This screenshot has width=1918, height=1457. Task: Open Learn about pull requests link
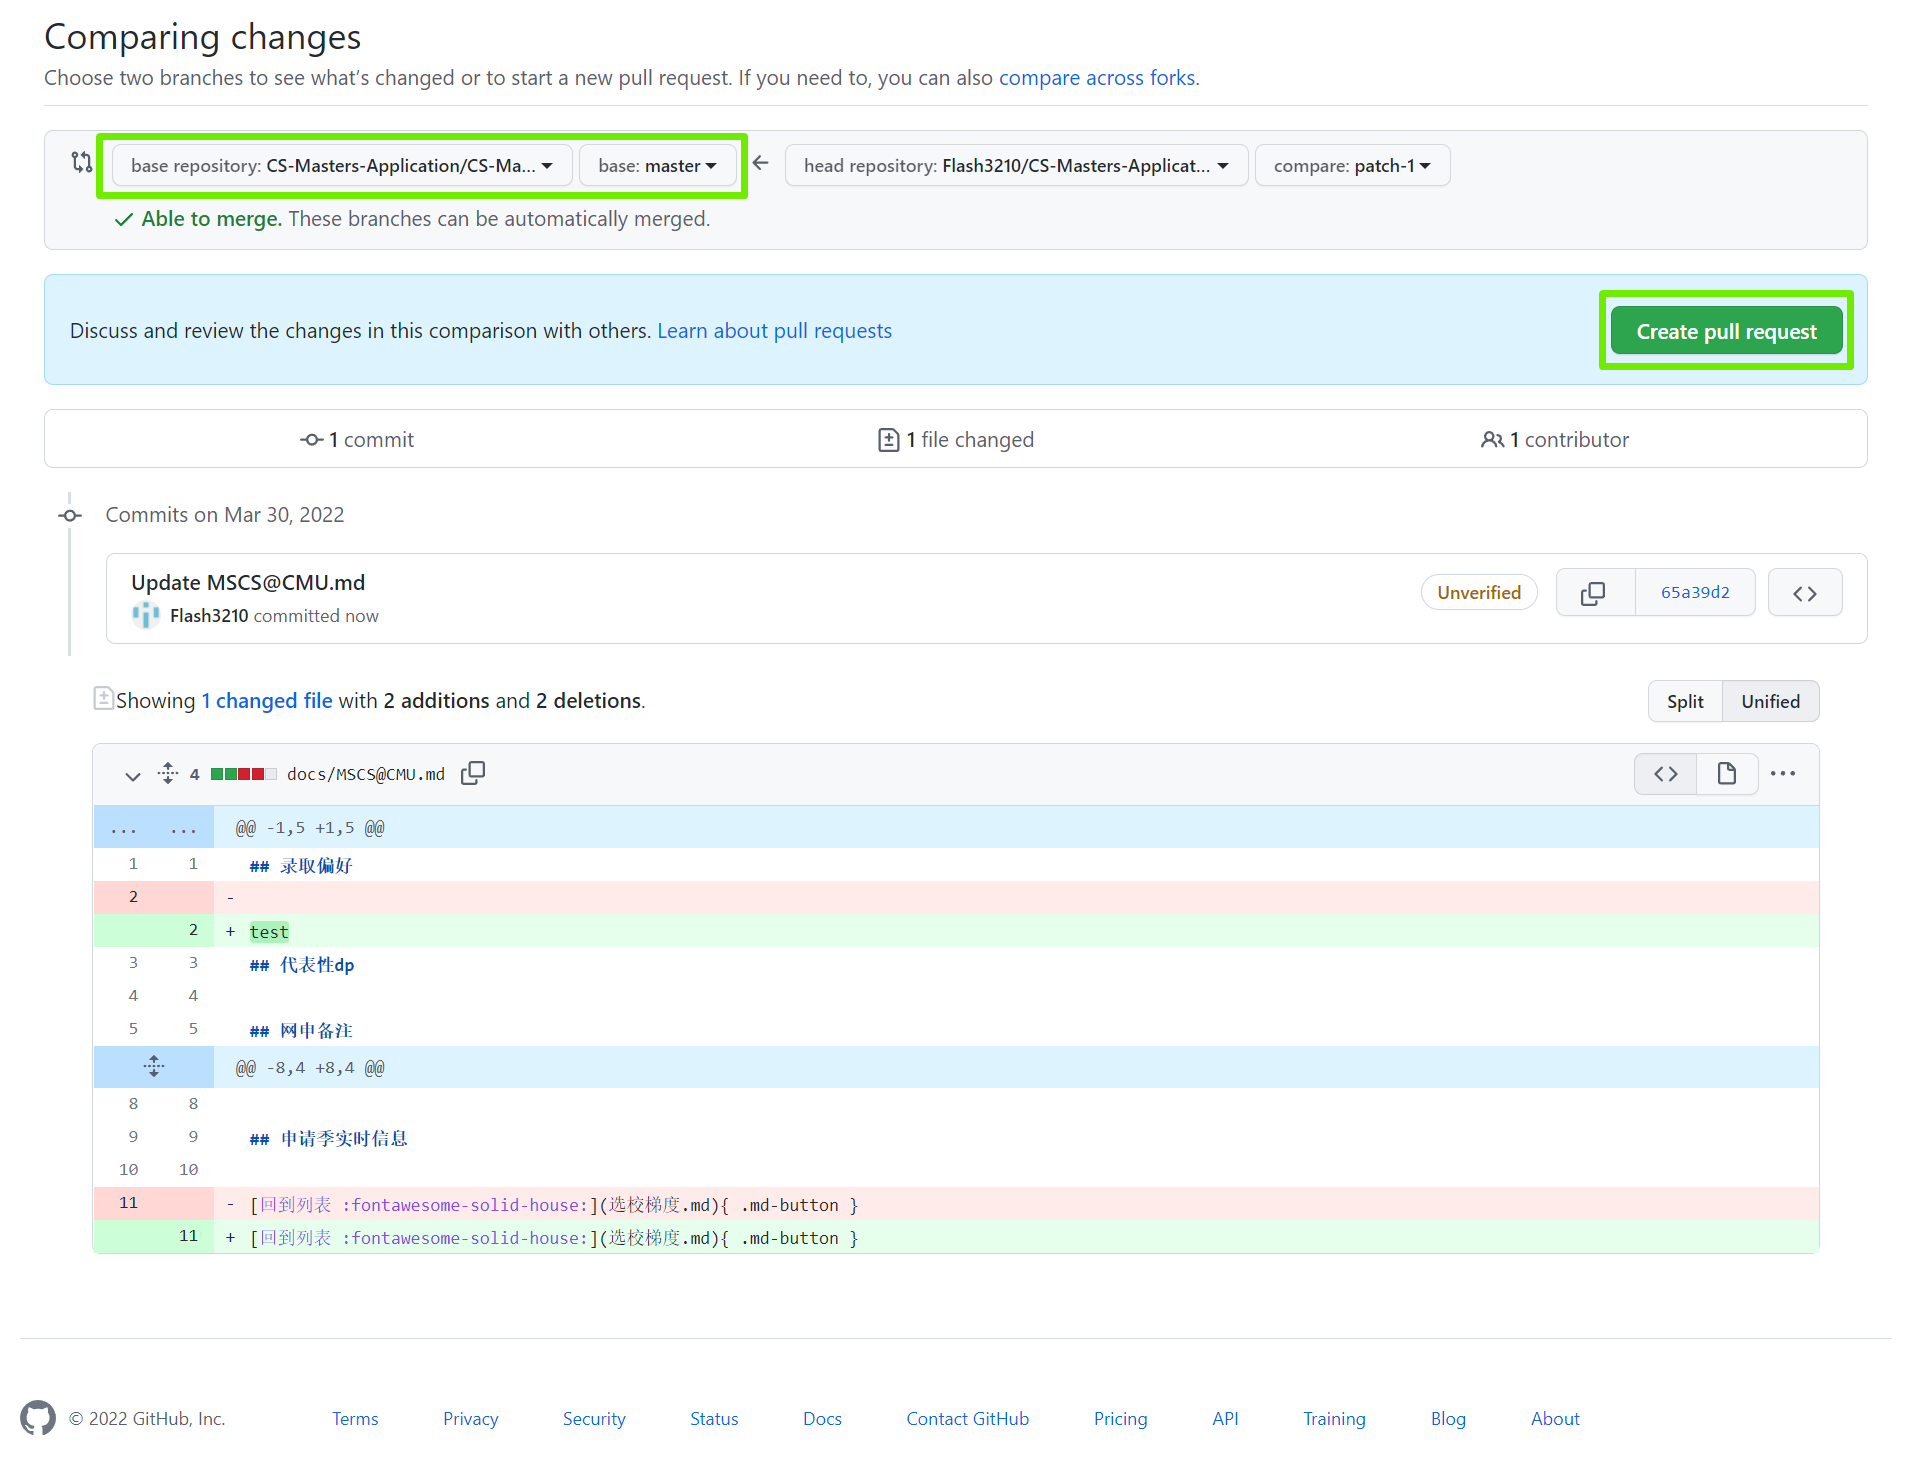click(x=774, y=331)
